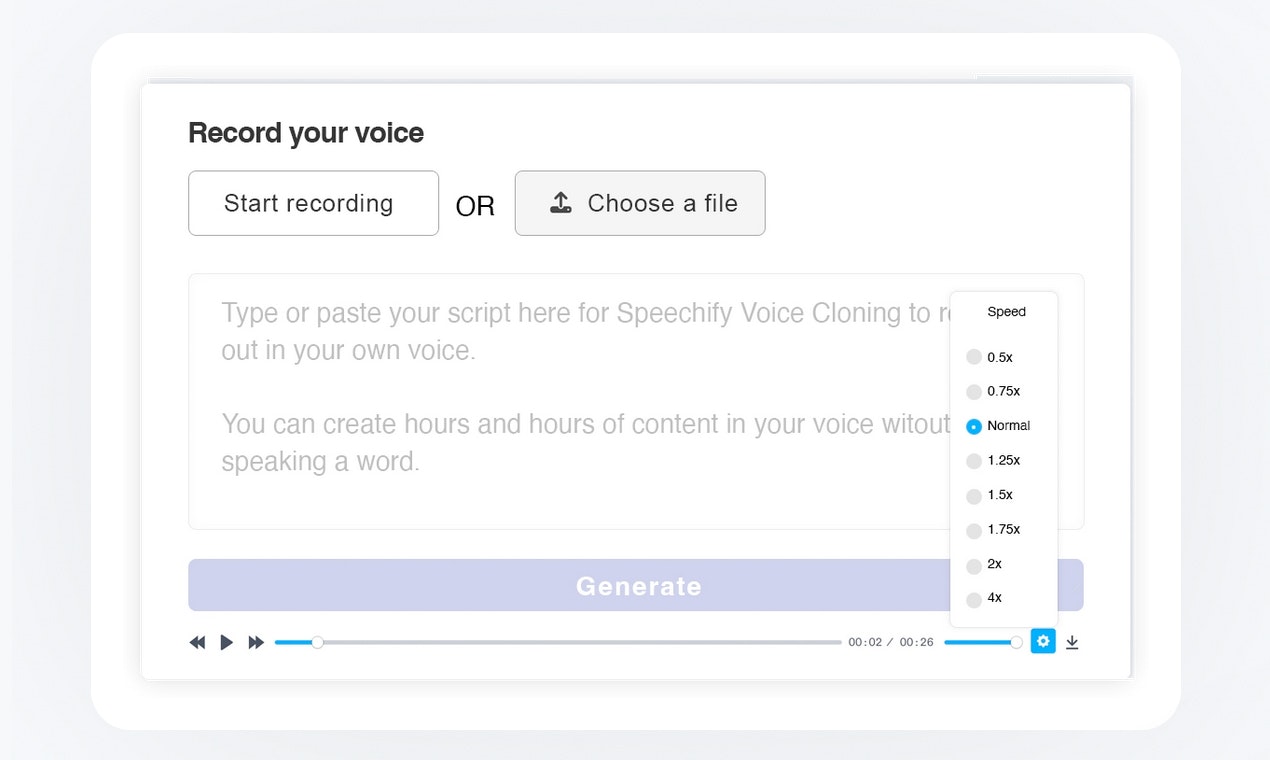The height and width of the screenshot is (760, 1270).
Task: Click upload icon in Choose a file
Action: pos(561,203)
